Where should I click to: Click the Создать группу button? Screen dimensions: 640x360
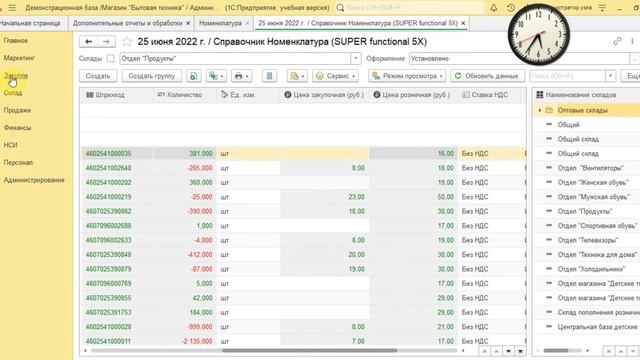click(151, 76)
